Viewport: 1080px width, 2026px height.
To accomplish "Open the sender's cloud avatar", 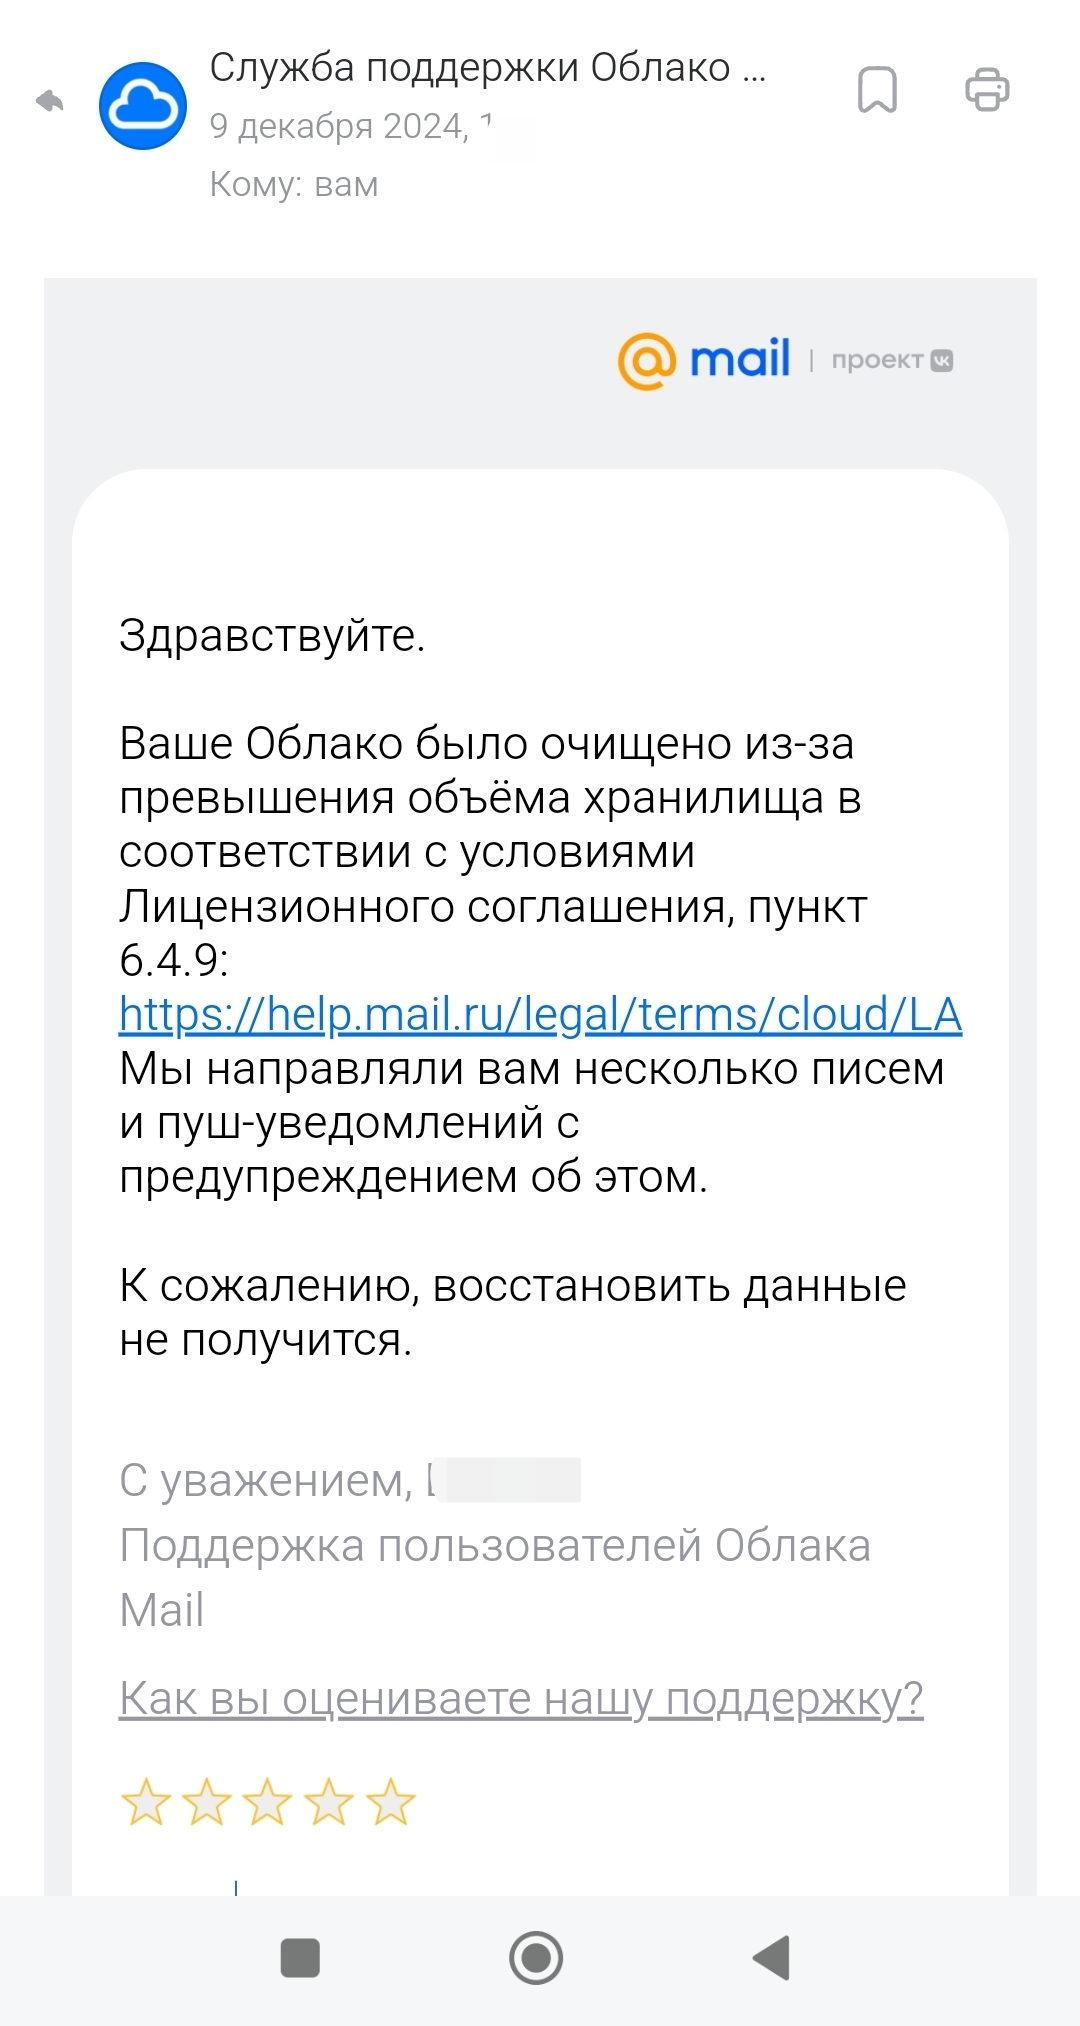I will point(143,106).
